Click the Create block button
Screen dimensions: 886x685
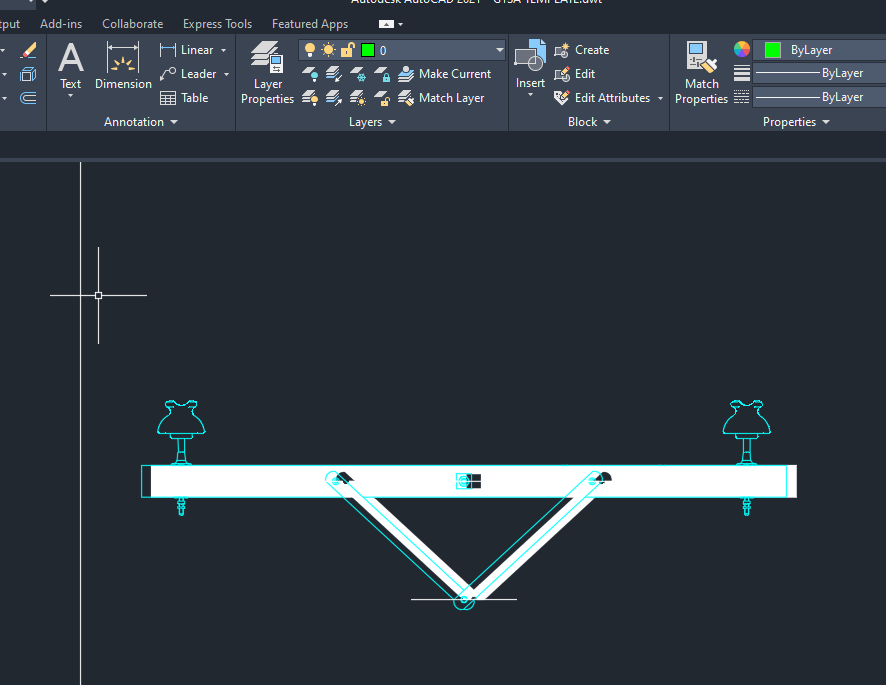pyautogui.click(x=582, y=49)
